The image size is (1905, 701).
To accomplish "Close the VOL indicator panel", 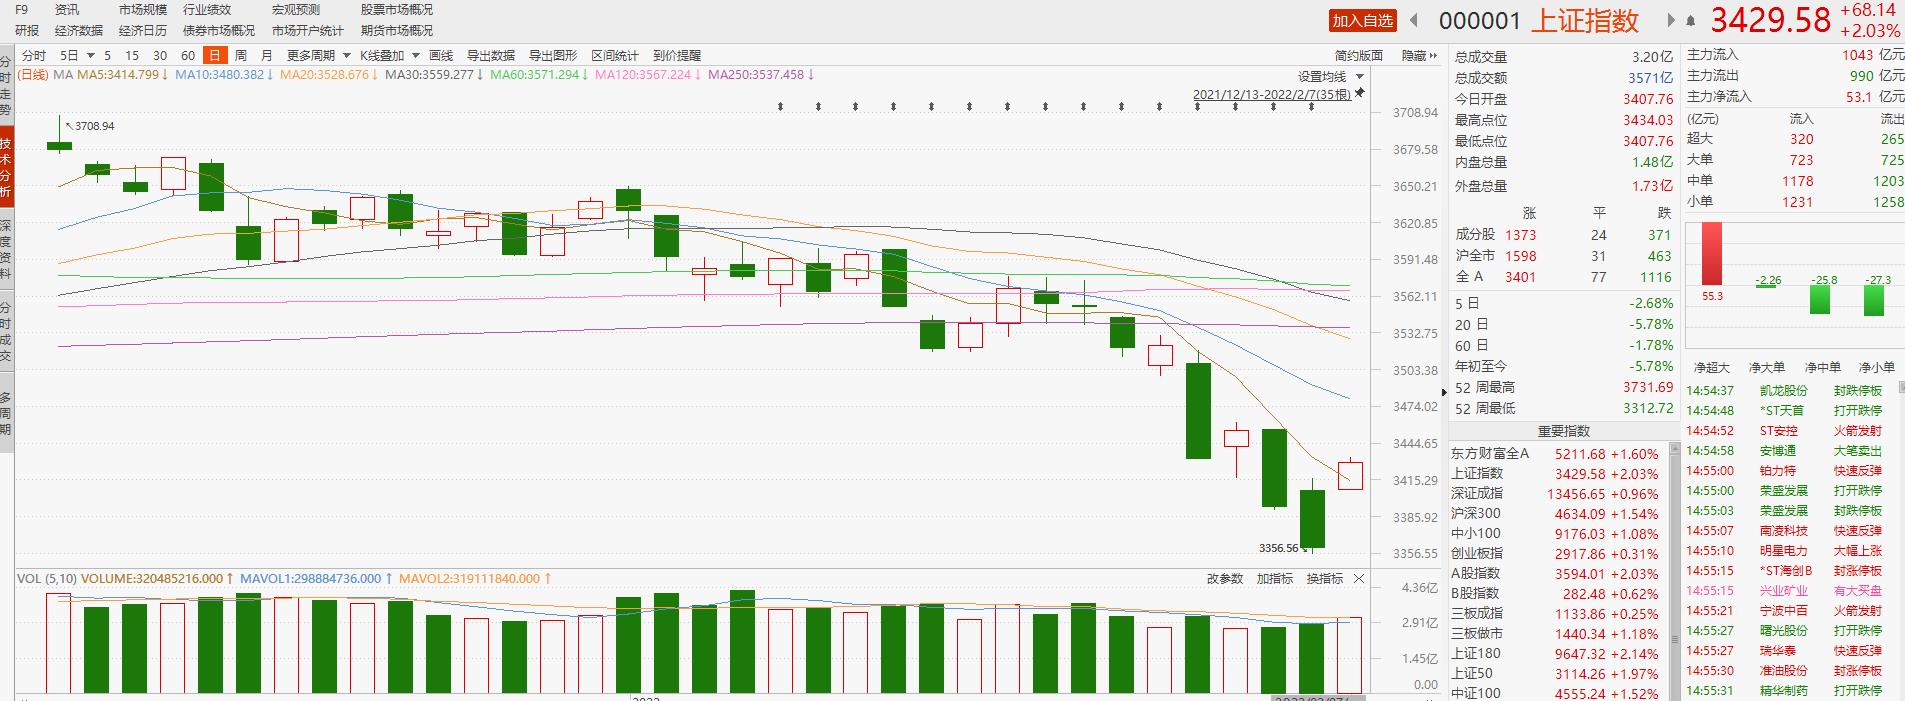I will click(1359, 579).
